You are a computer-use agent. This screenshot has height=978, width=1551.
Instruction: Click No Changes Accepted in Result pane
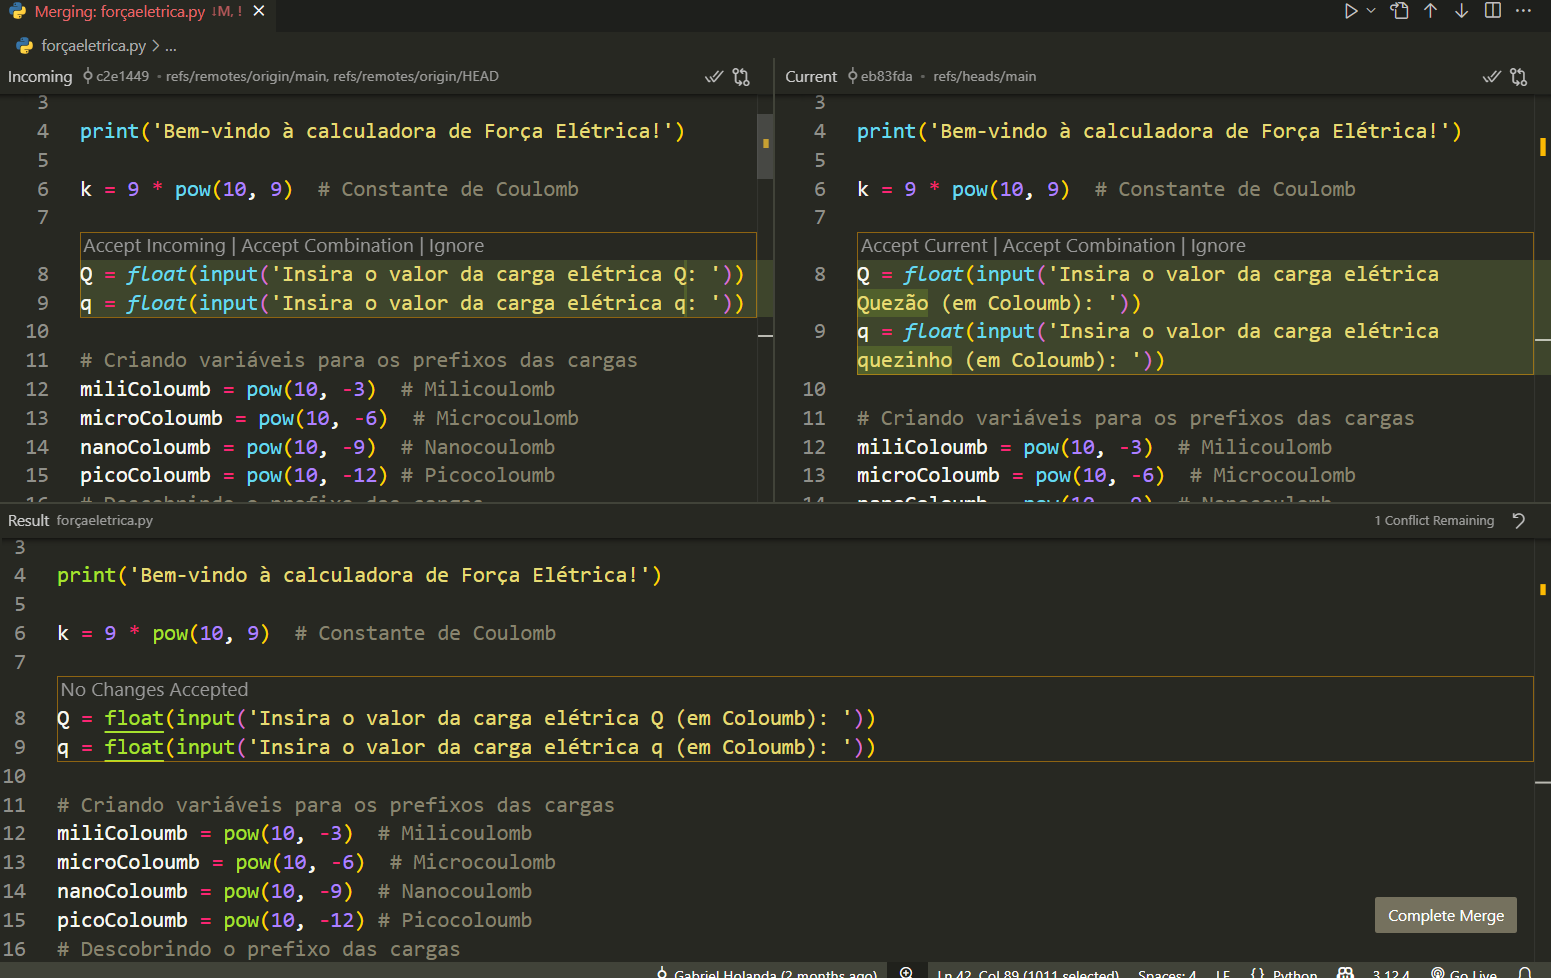(x=154, y=690)
